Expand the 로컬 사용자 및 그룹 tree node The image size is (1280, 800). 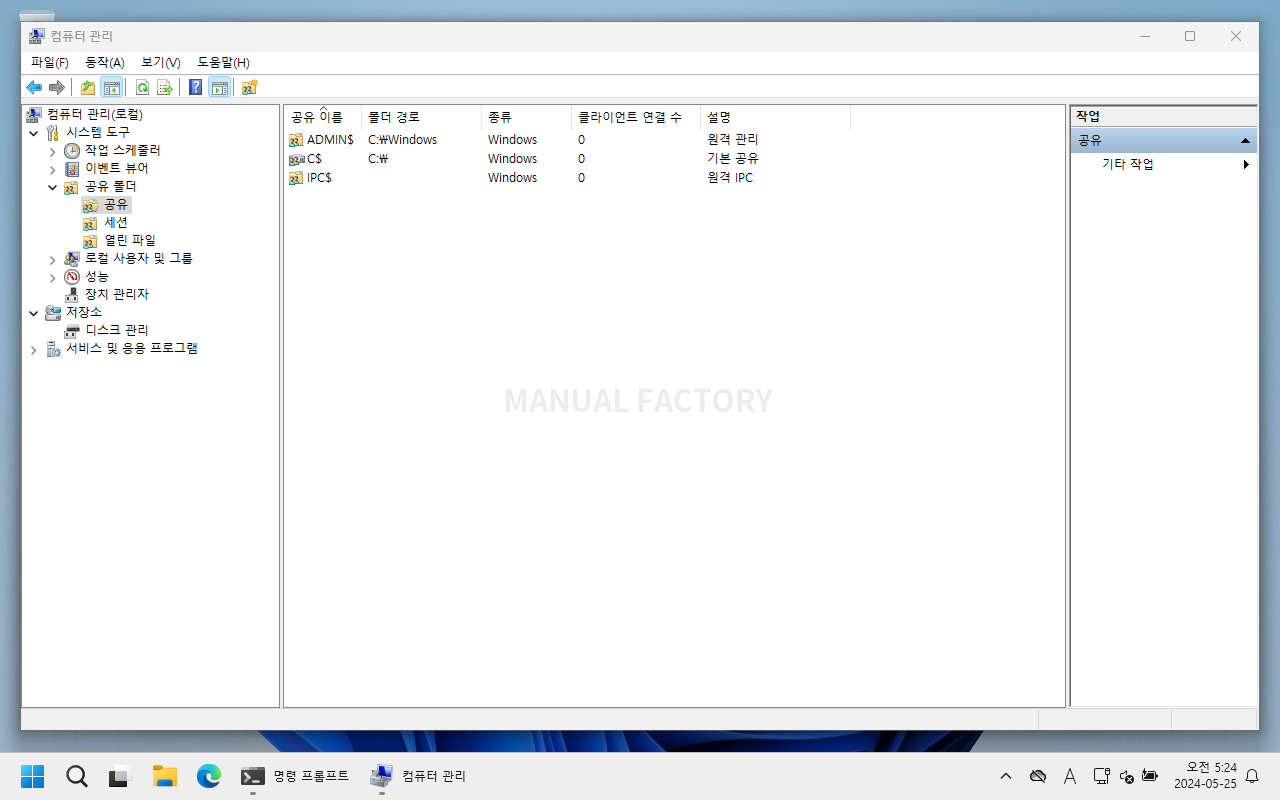(52, 258)
